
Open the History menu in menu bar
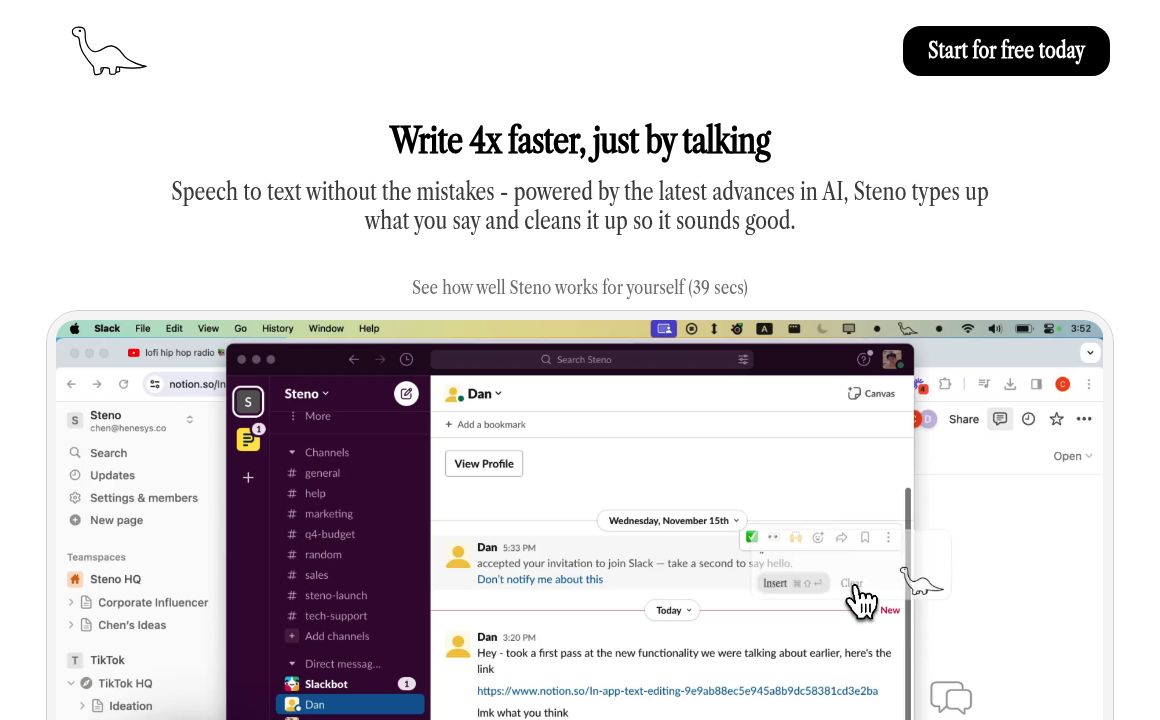(277, 329)
